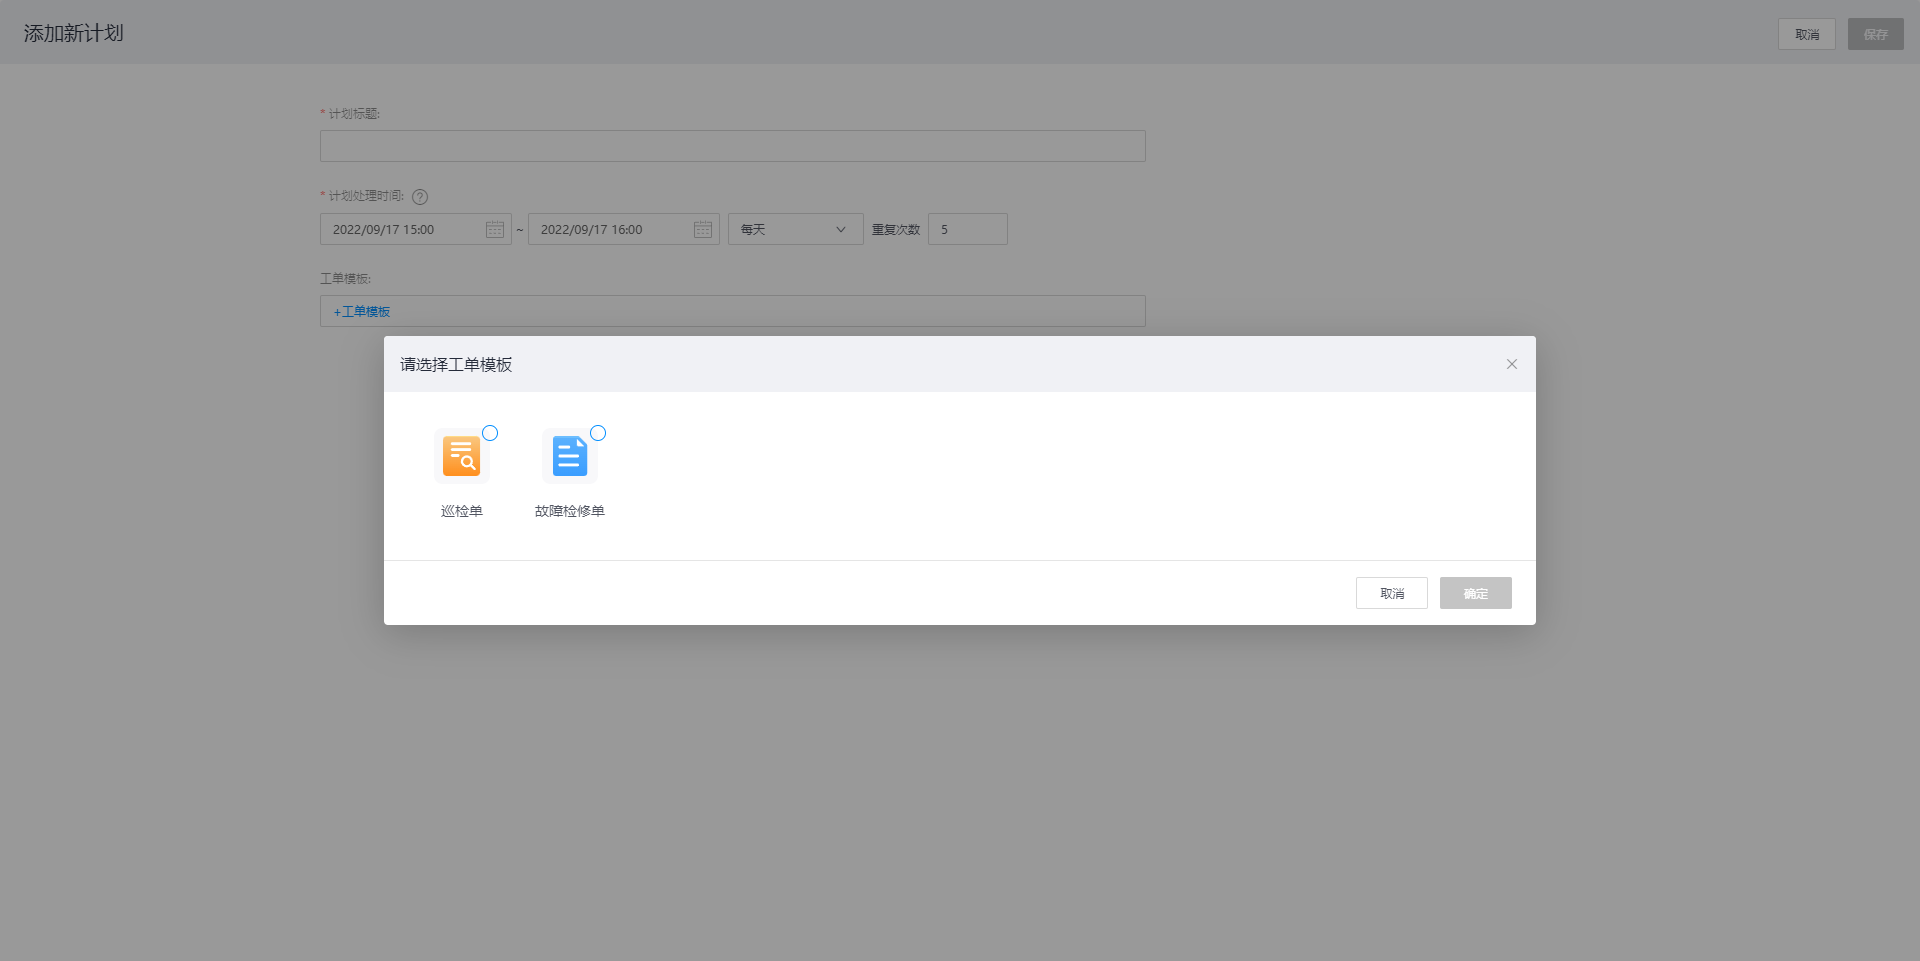This screenshot has height=961, width=1920.
Task: Focus the 计划标题 text field
Action: [x=732, y=146]
